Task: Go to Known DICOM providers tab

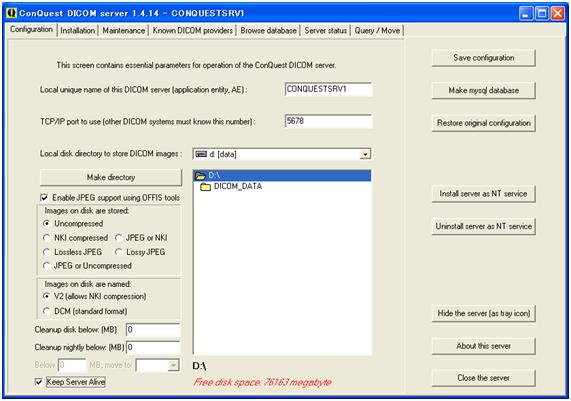Action: point(193,31)
